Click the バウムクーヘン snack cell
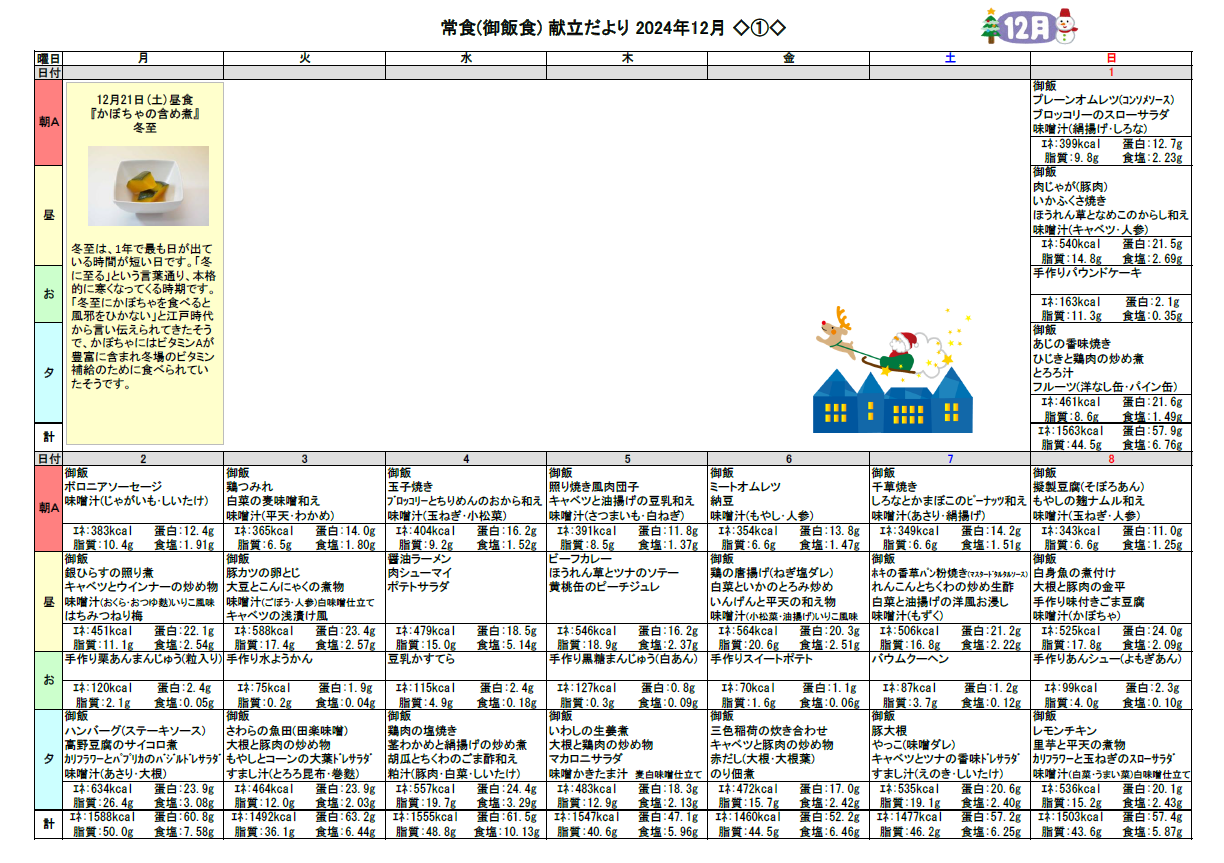Viewport: 1224px width, 863px height. point(903,660)
